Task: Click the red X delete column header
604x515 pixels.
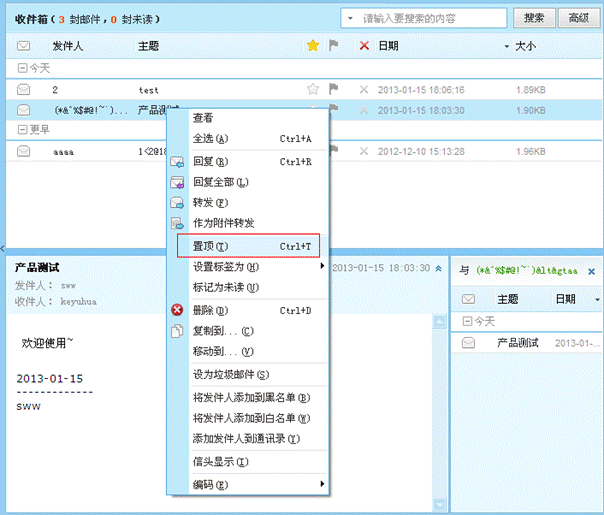Action: point(364,46)
